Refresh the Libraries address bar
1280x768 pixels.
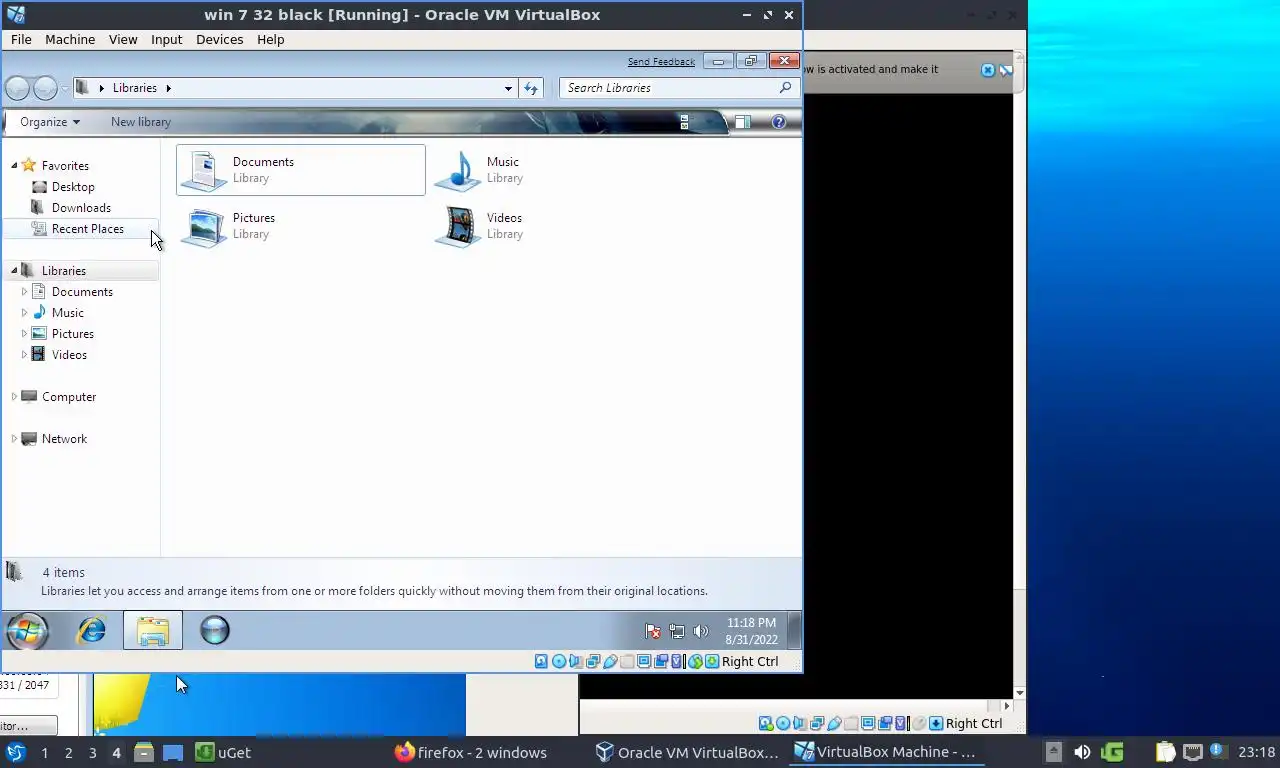click(x=531, y=88)
